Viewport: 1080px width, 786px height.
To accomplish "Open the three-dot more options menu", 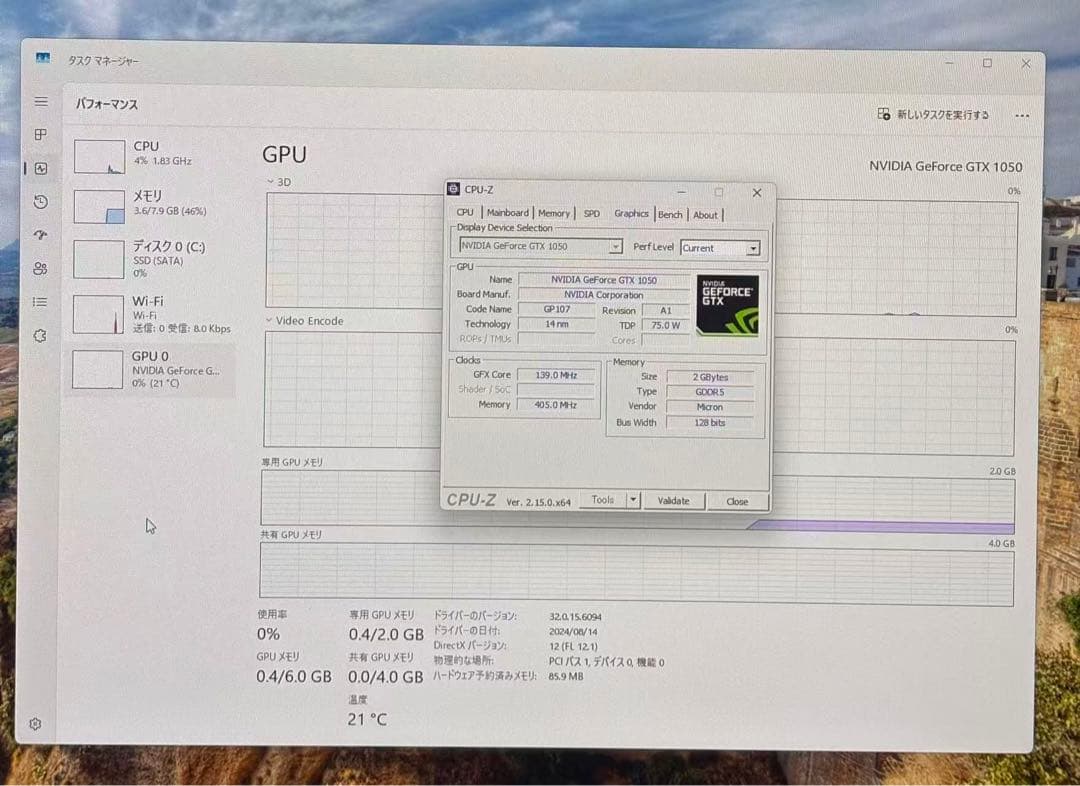I will click(x=1022, y=116).
